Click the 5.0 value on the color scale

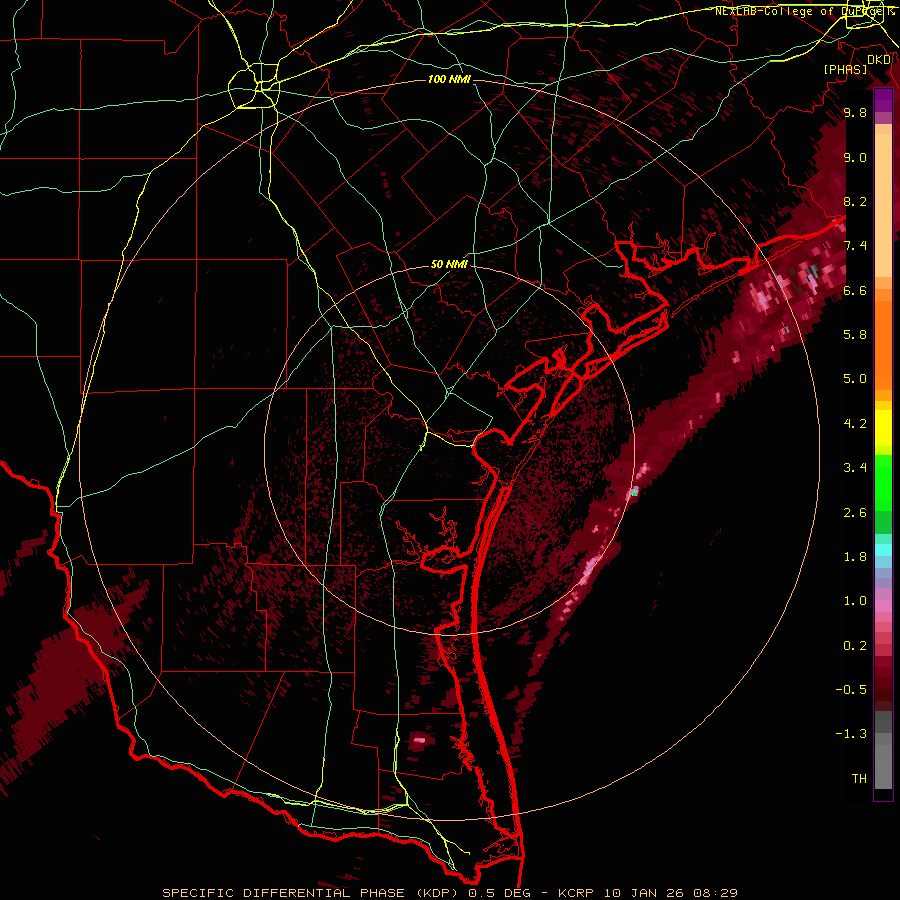coord(855,379)
